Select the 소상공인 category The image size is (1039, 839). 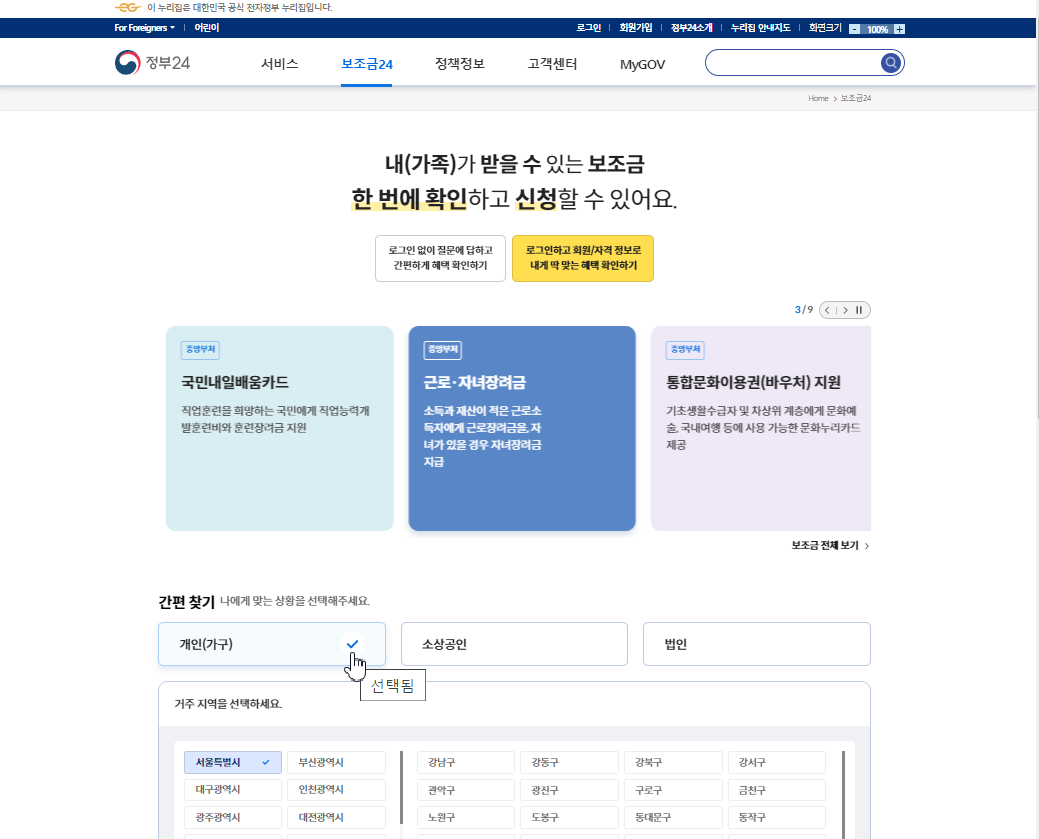[x=514, y=643]
